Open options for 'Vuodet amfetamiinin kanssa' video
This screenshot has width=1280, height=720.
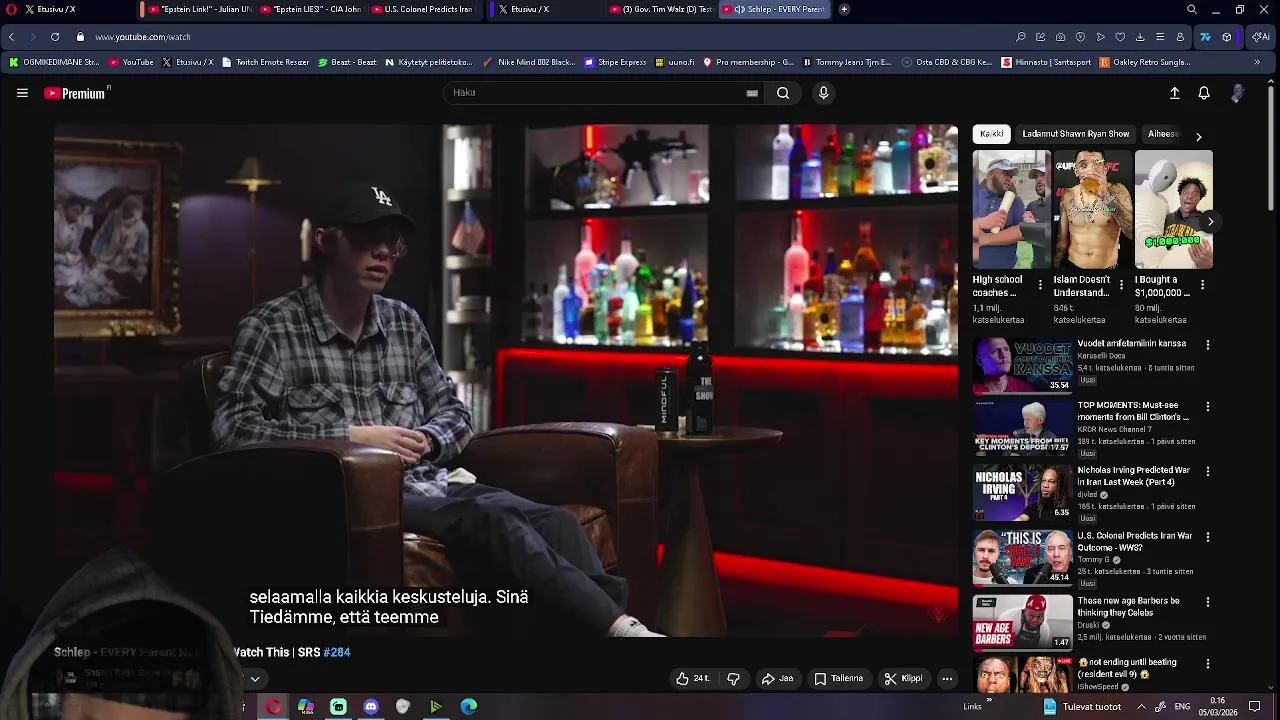1208,345
